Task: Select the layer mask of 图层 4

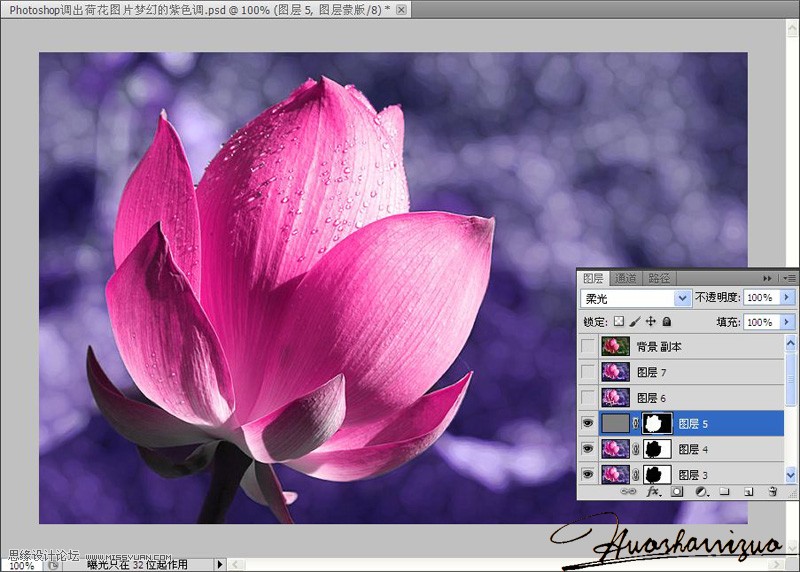Action: point(657,449)
